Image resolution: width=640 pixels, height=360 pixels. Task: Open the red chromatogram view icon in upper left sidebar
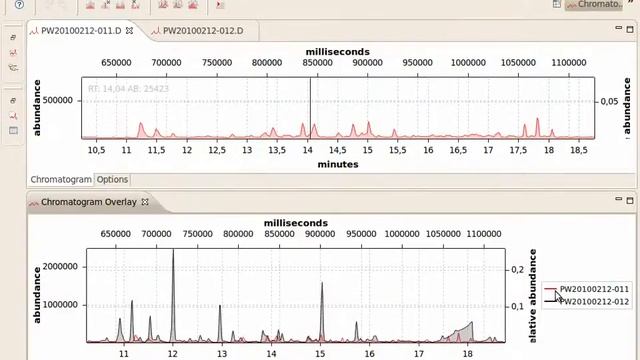(x=13, y=53)
